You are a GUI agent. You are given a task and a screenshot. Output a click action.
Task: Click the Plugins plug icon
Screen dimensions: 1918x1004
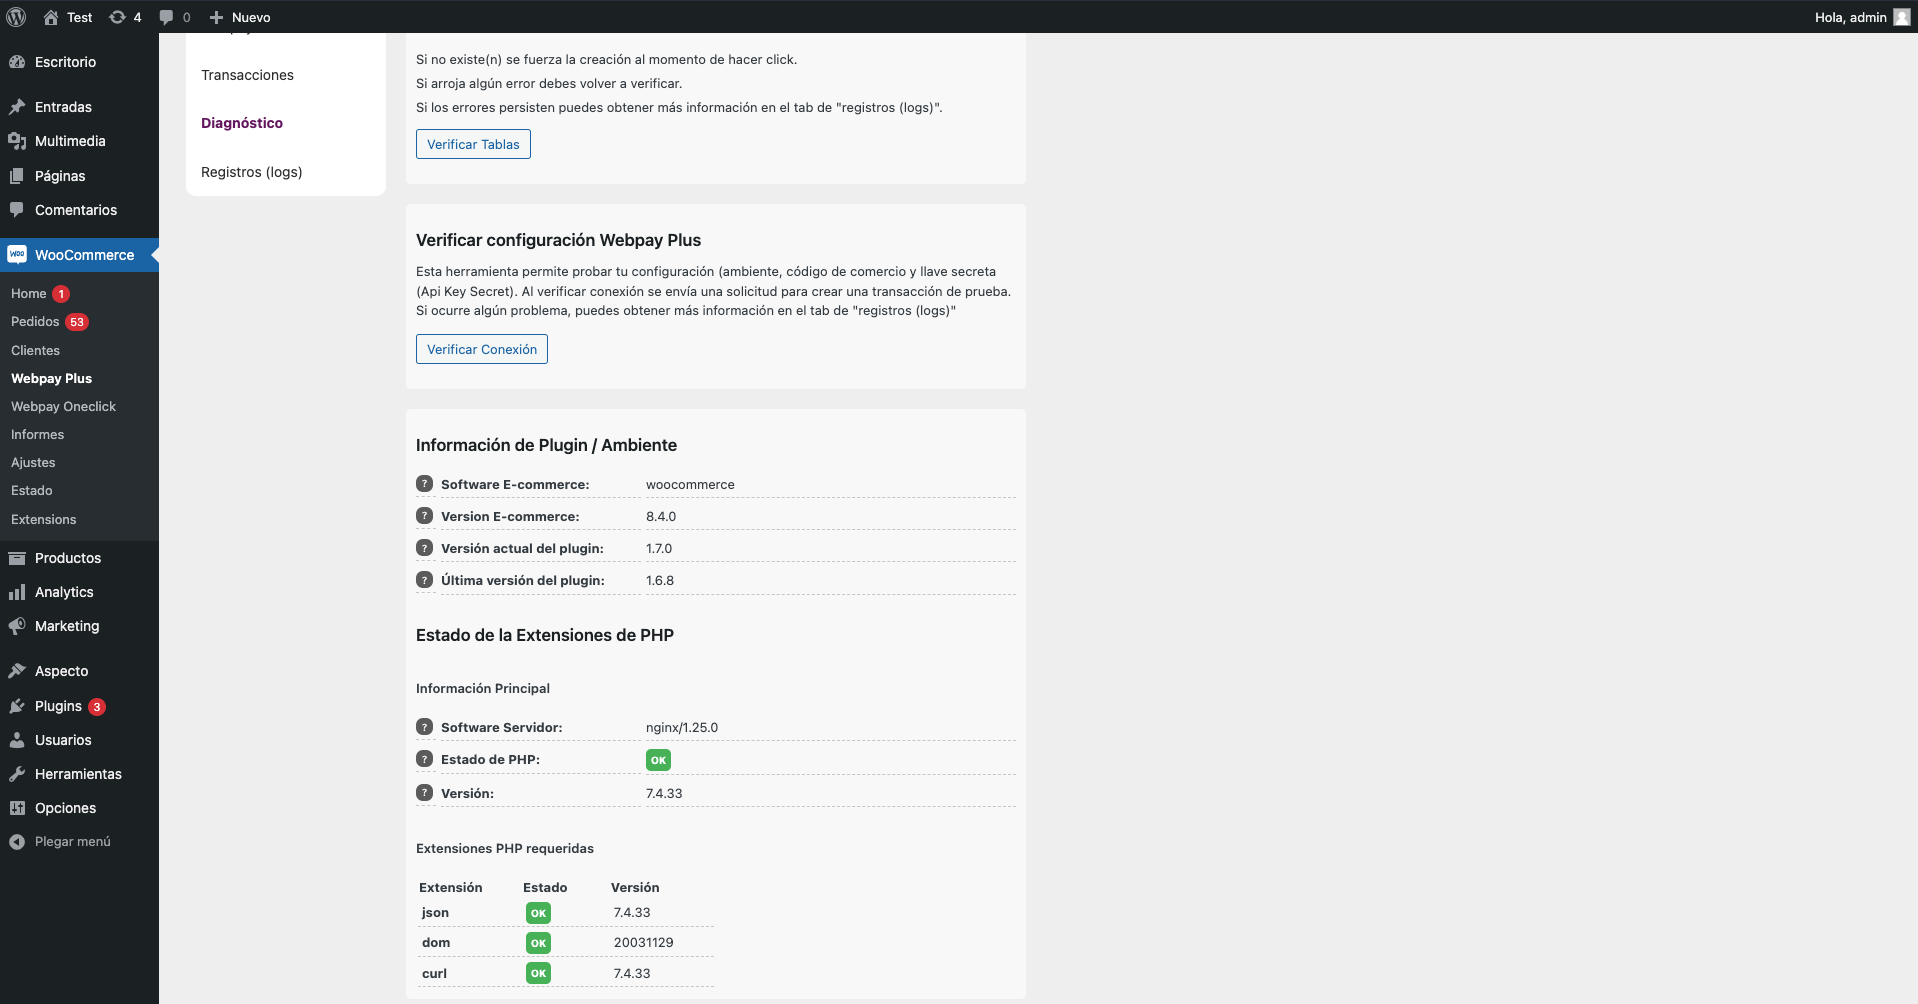point(17,706)
